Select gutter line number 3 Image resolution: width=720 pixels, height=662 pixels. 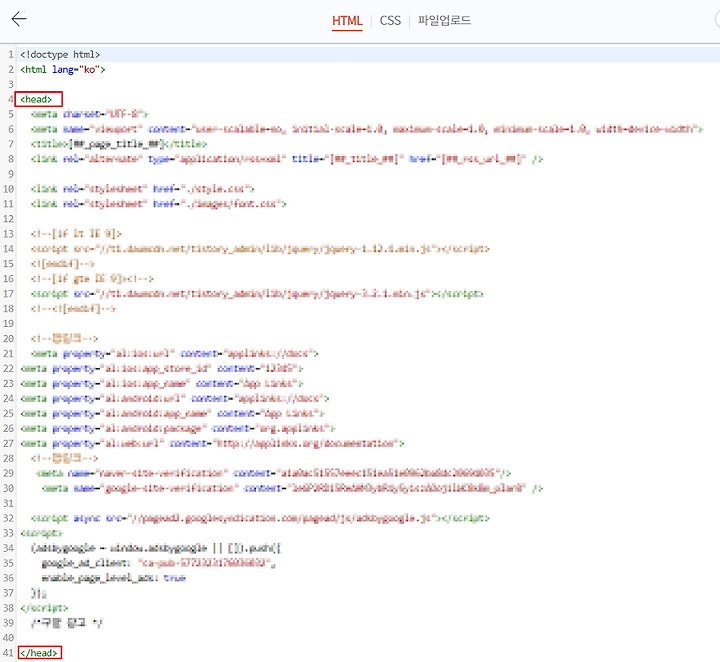pos(10,84)
